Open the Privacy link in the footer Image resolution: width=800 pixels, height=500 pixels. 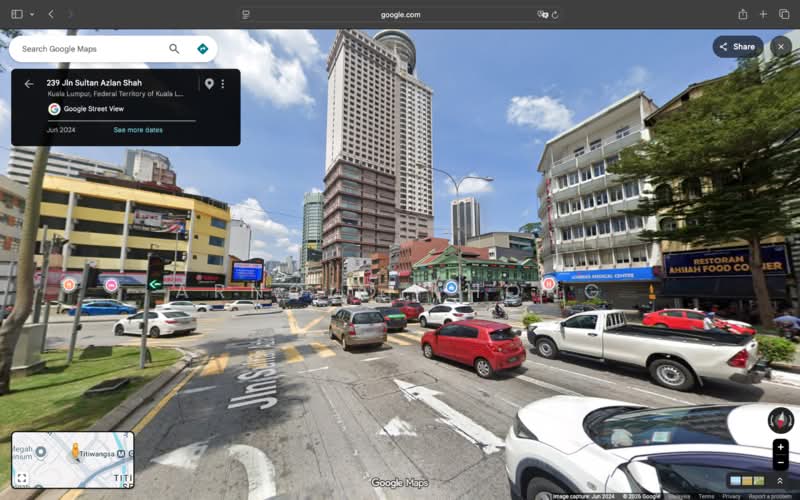(731, 496)
